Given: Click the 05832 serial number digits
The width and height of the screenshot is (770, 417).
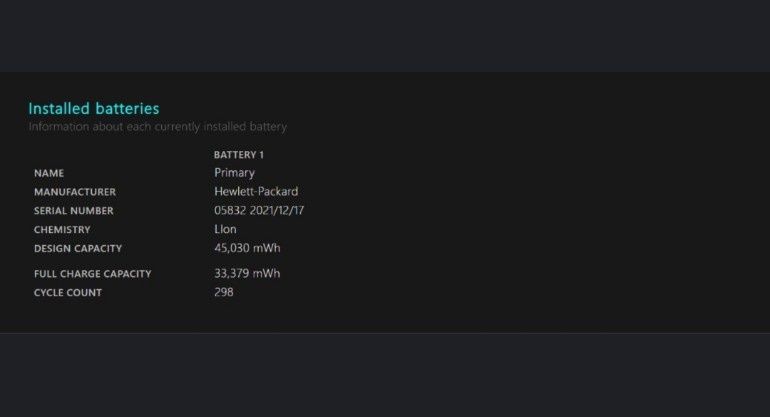Looking at the screenshot, I should (x=230, y=210).
